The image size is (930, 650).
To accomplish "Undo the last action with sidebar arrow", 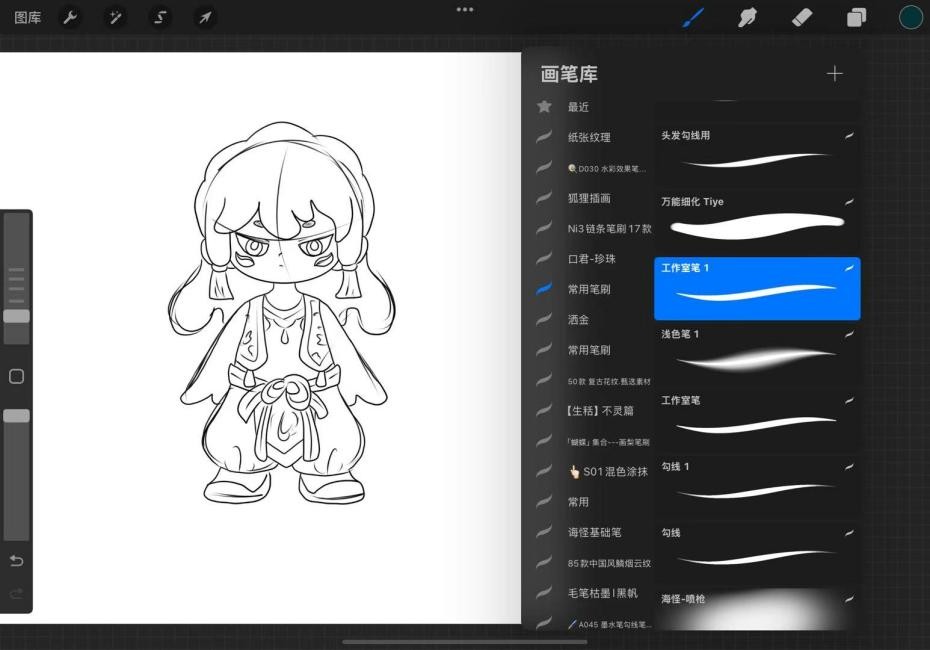I will pyautogui.click(x=16, y=560).
